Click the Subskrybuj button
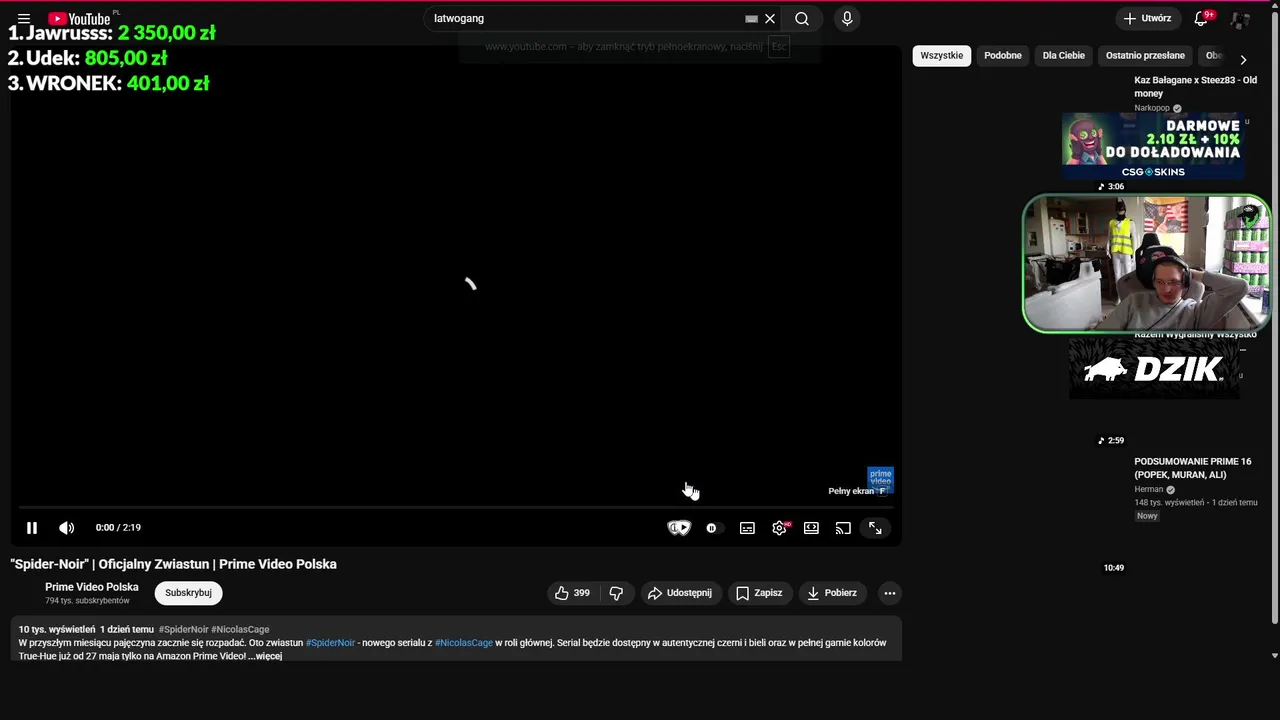This screenshot has height=720, width=1280. pyautogui.click(x=188, y=593)
